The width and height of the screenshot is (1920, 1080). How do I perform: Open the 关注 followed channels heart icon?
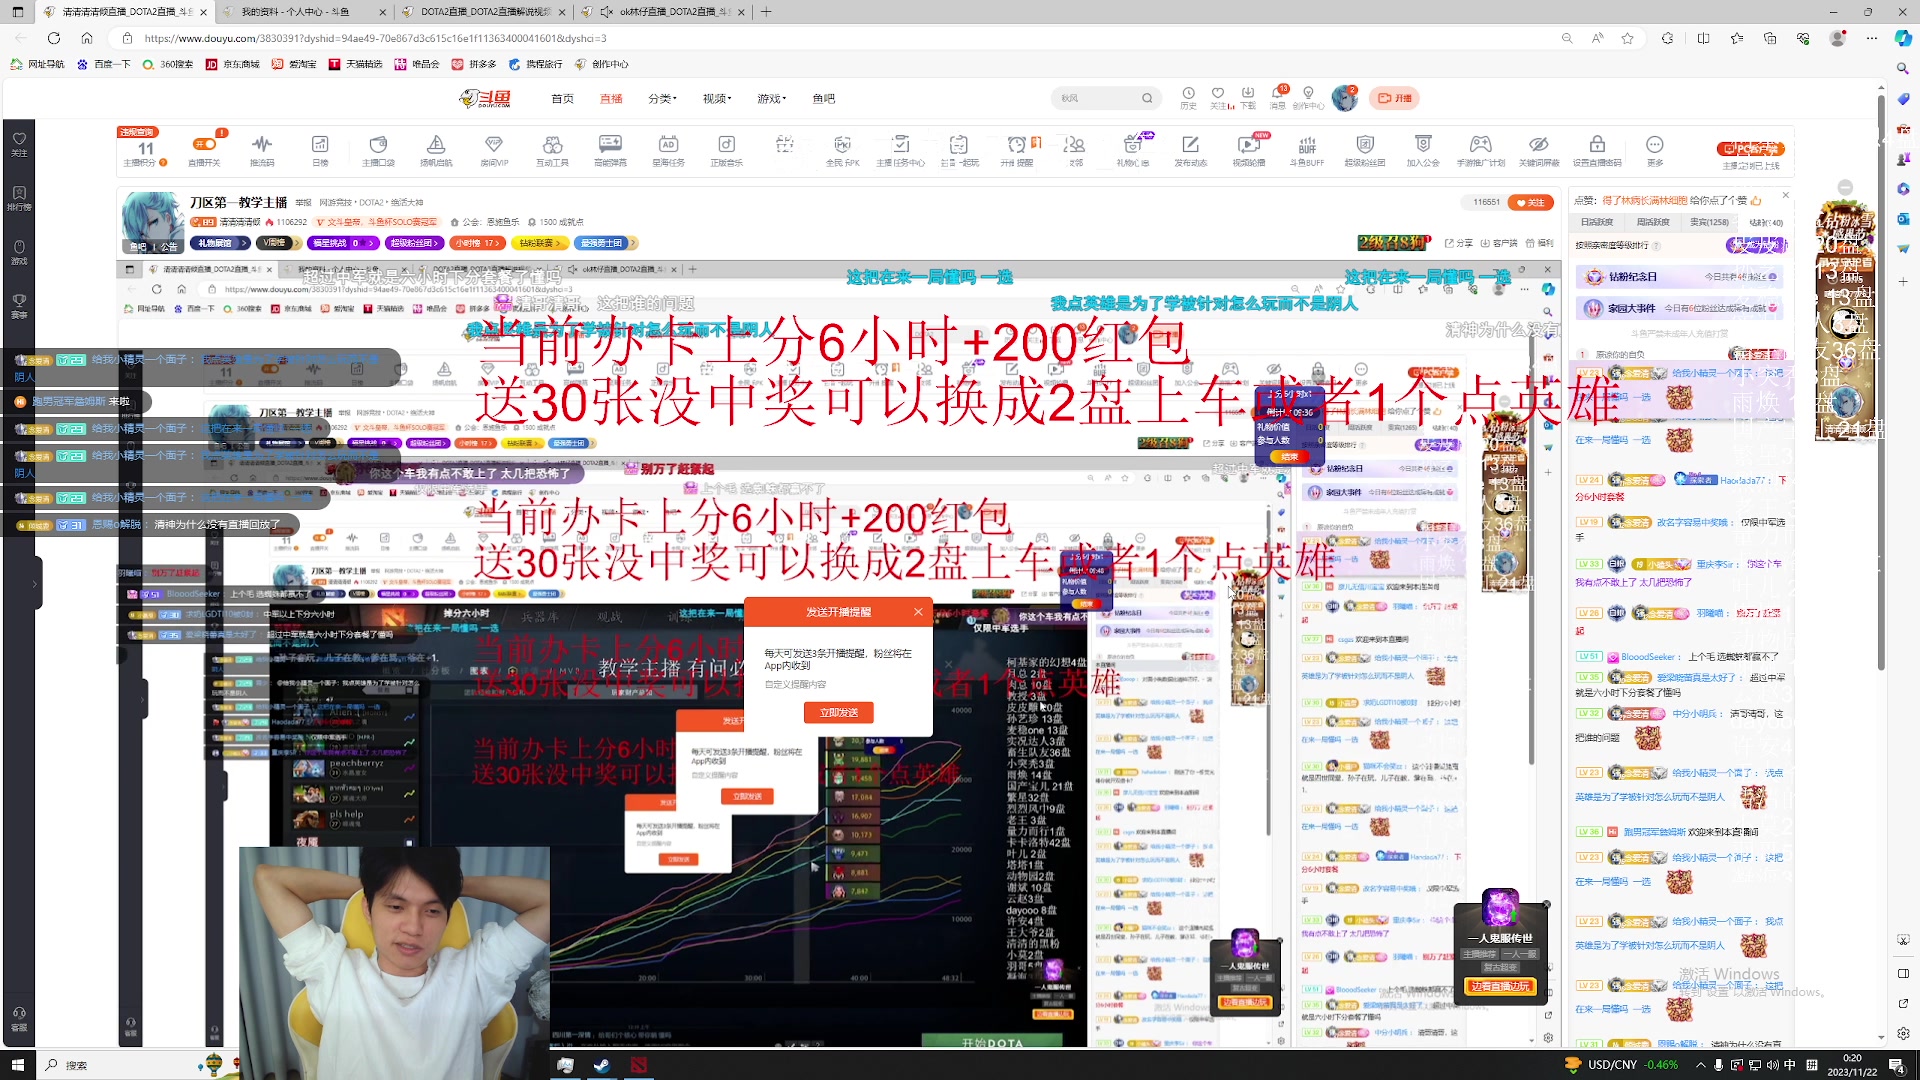click(1218, 97)
